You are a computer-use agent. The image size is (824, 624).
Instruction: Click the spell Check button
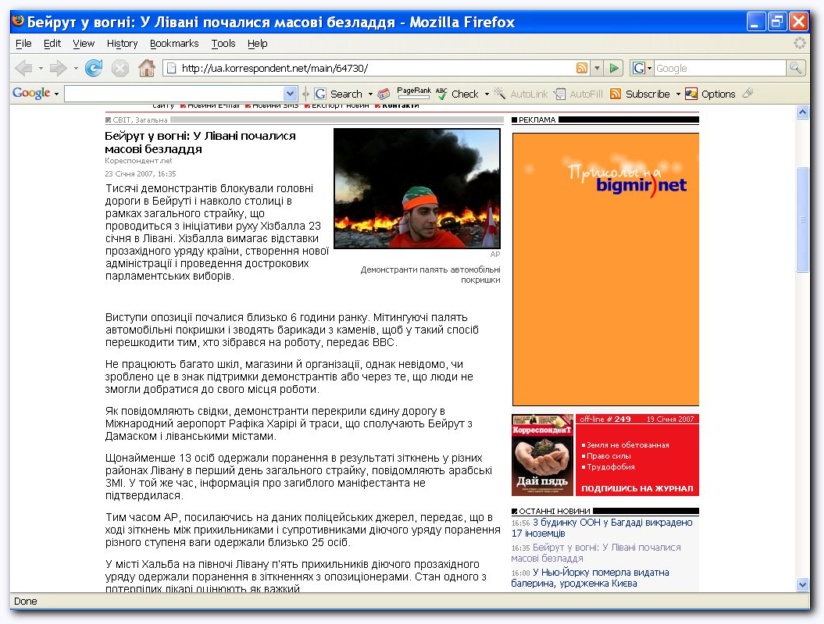coord(457,94)
